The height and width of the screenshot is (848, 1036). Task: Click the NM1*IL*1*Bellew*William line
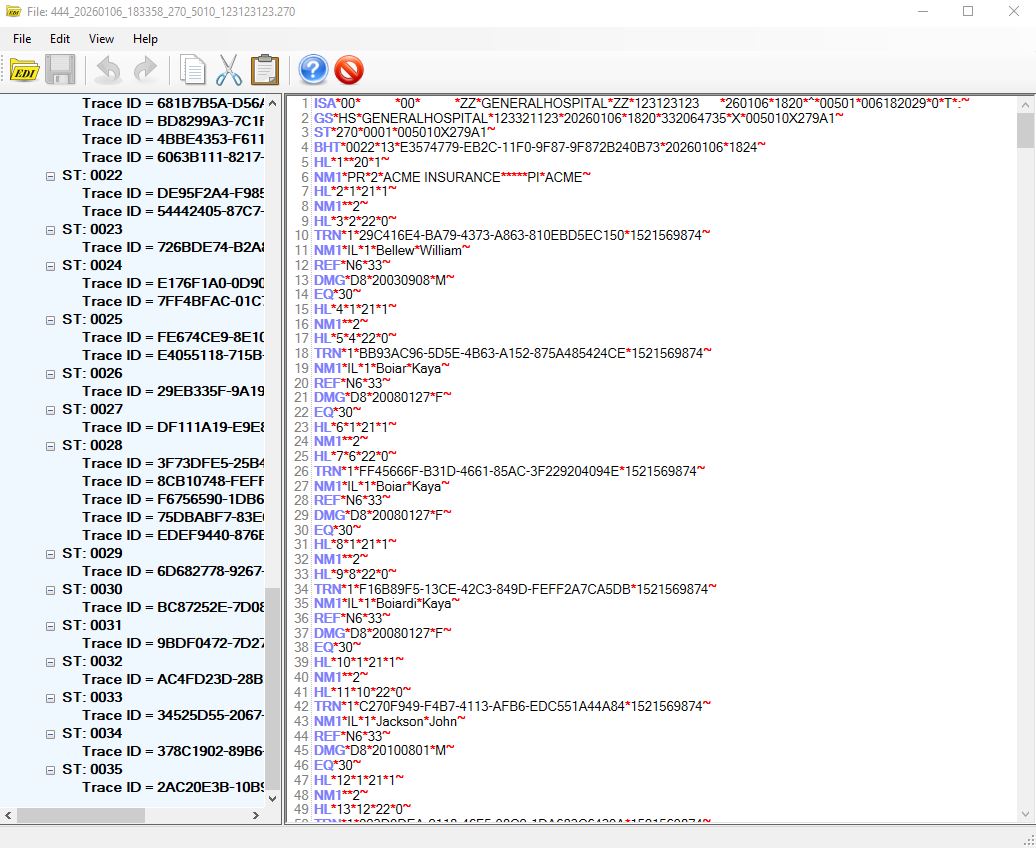coord(392,251)
